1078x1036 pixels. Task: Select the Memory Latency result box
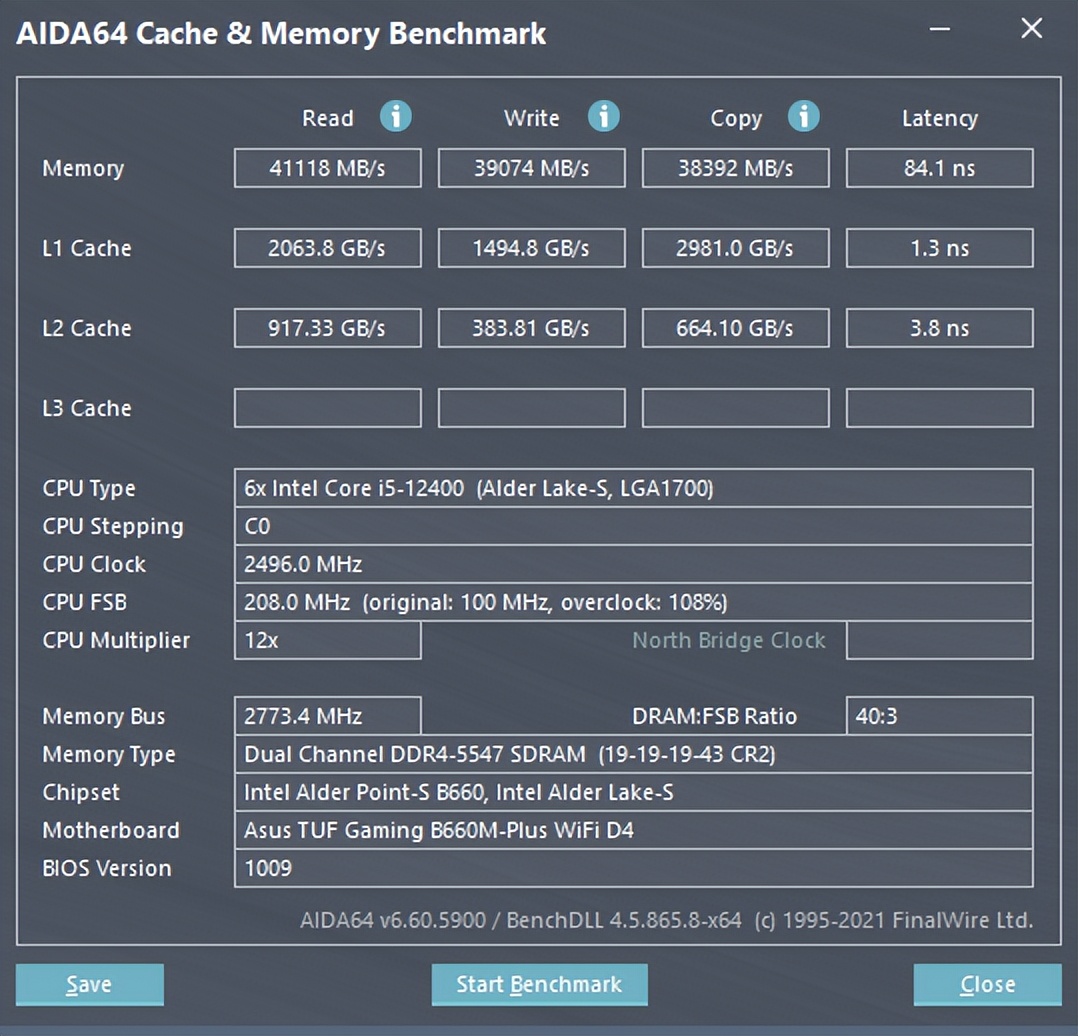click(x=939, y=168)
